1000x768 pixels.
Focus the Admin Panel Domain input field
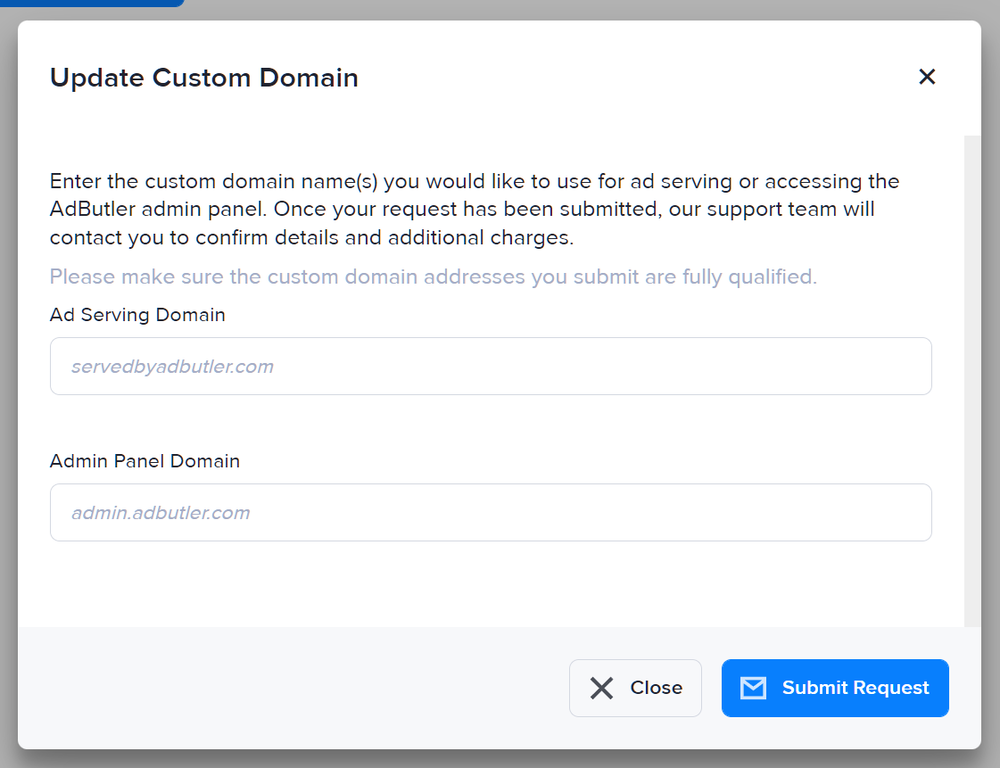pyautogui.click(x=490, y=512)
